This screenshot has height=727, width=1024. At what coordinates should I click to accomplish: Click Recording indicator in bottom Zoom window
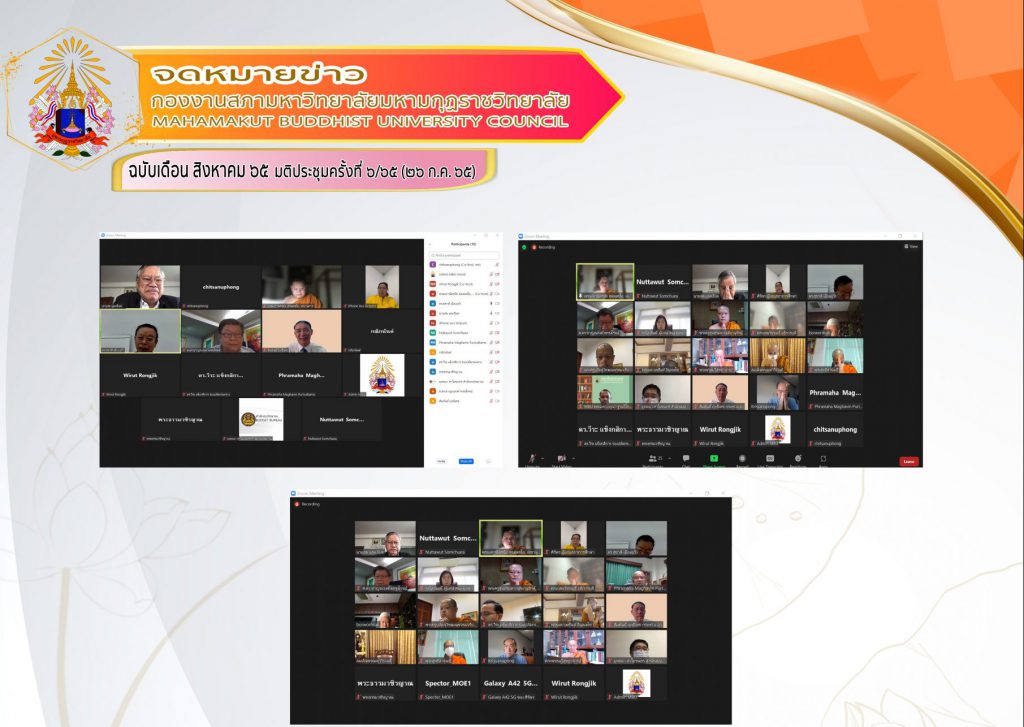(x=308, y=504)
